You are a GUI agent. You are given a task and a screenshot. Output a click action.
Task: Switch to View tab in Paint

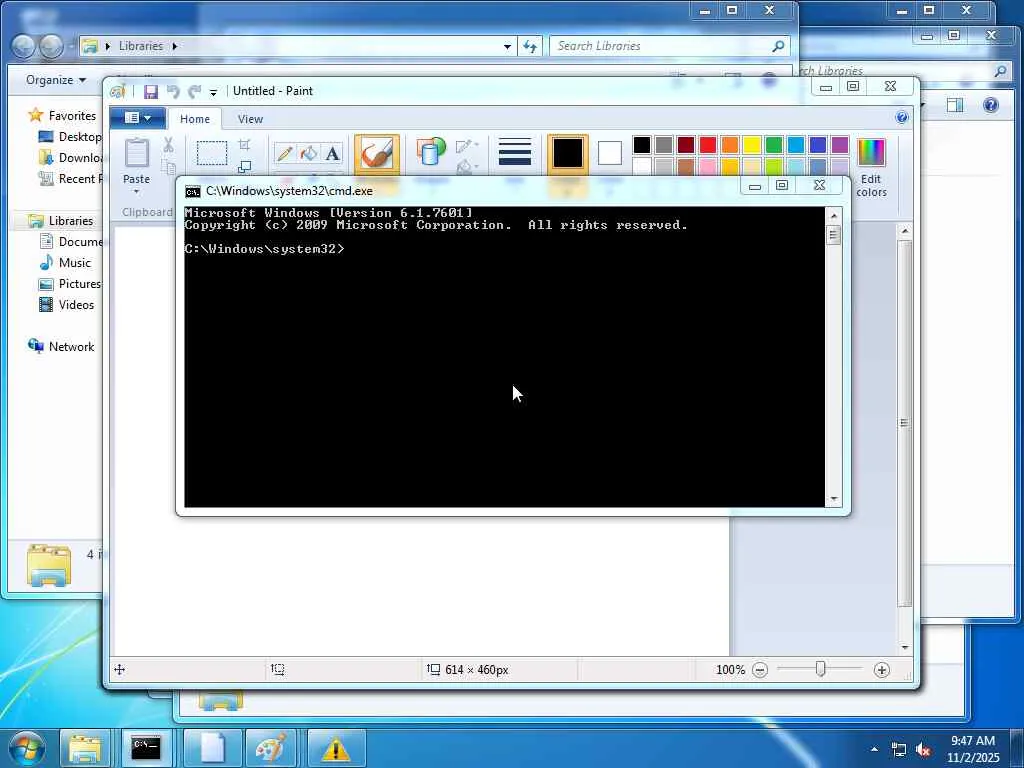coord(250,119)
